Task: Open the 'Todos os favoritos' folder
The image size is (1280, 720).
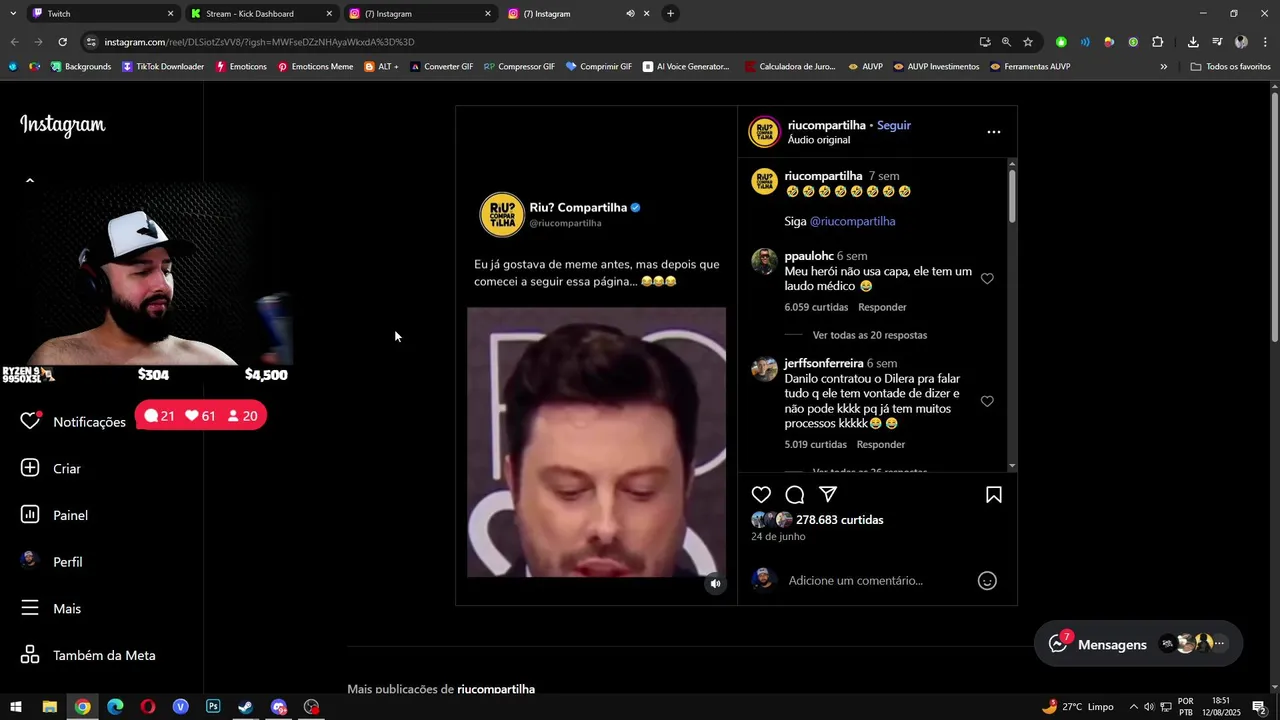Action: pos(1230,67)
